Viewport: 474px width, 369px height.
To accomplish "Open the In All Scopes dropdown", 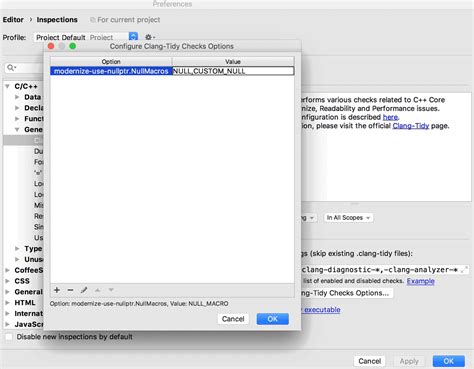I will (x=348, y=218).
